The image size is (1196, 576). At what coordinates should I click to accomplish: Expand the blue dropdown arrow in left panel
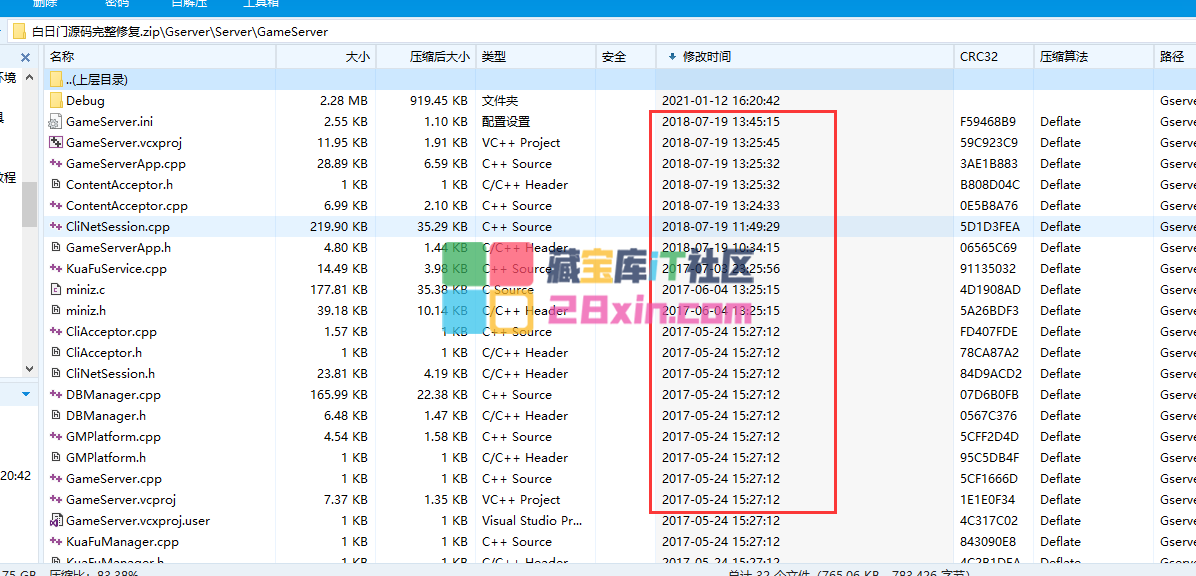coord(26,394)
